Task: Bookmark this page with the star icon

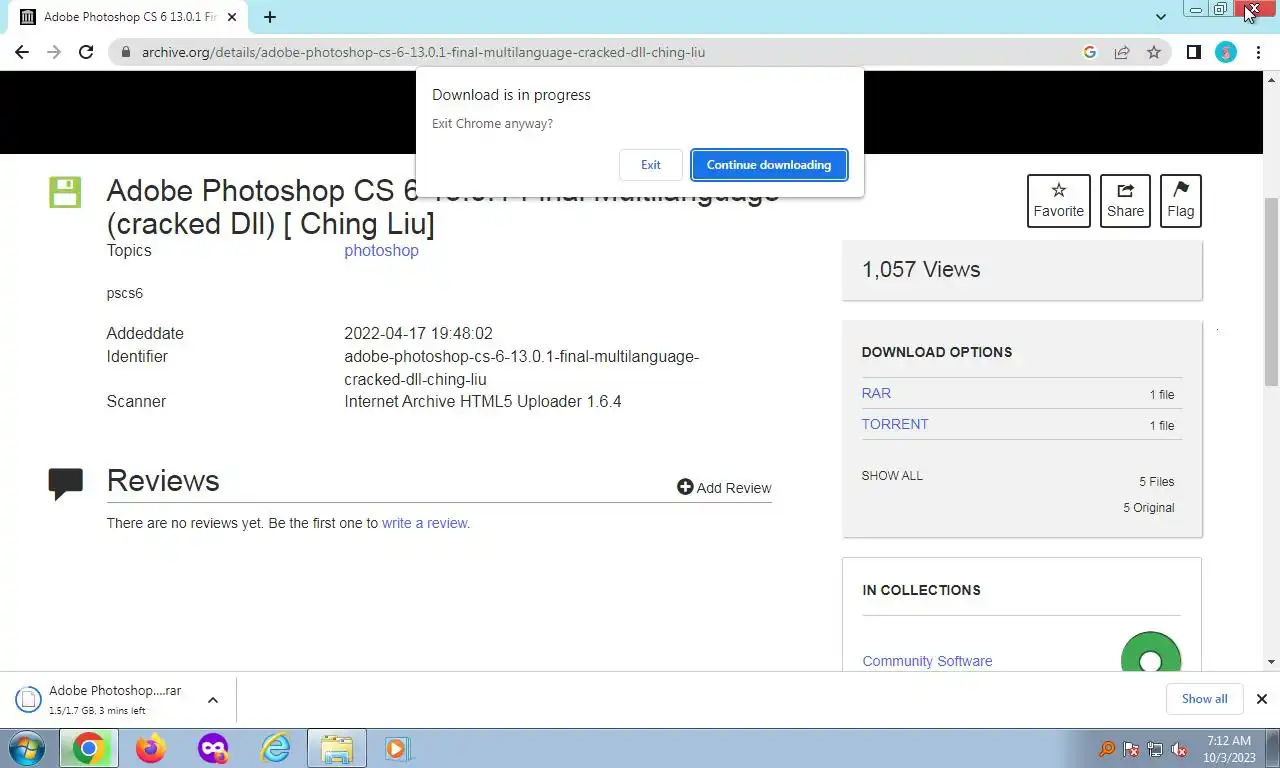Action: pos(1154,52)
